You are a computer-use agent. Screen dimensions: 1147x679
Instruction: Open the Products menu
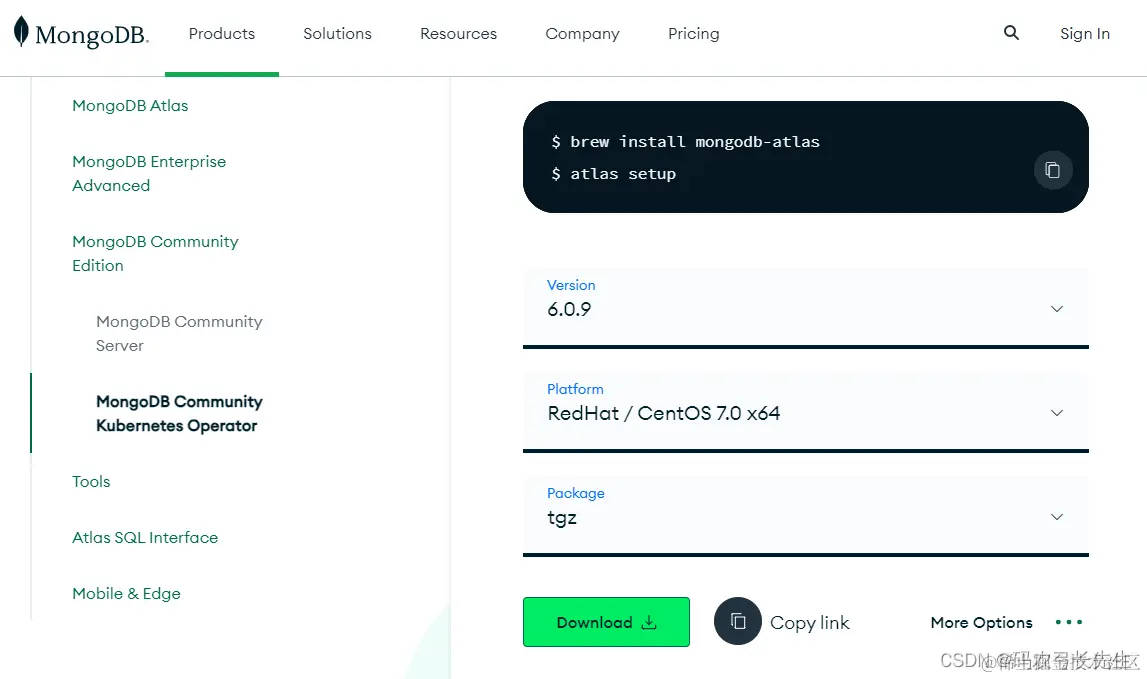tap(222, 34)
